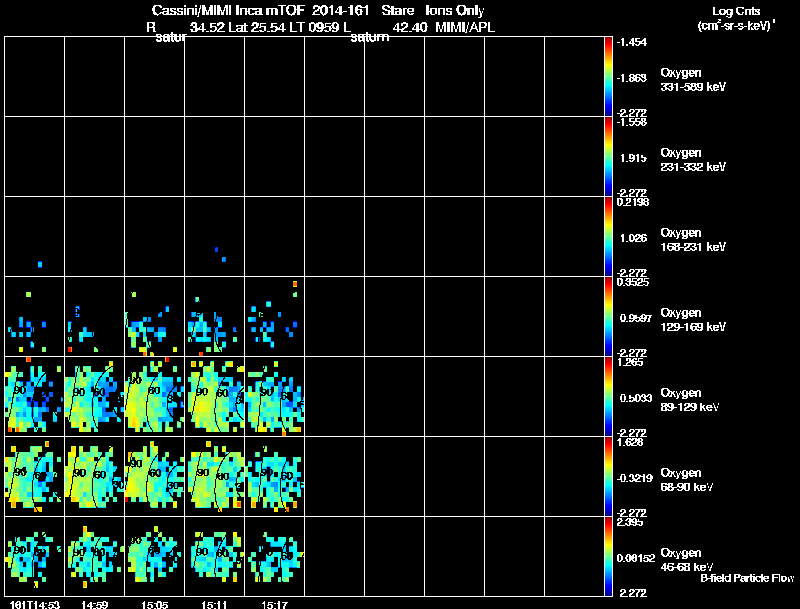The width and height of the screenshot is (800, 609).
Task: Click the '-1.454' scale maximum value
Action: [632, 42]
